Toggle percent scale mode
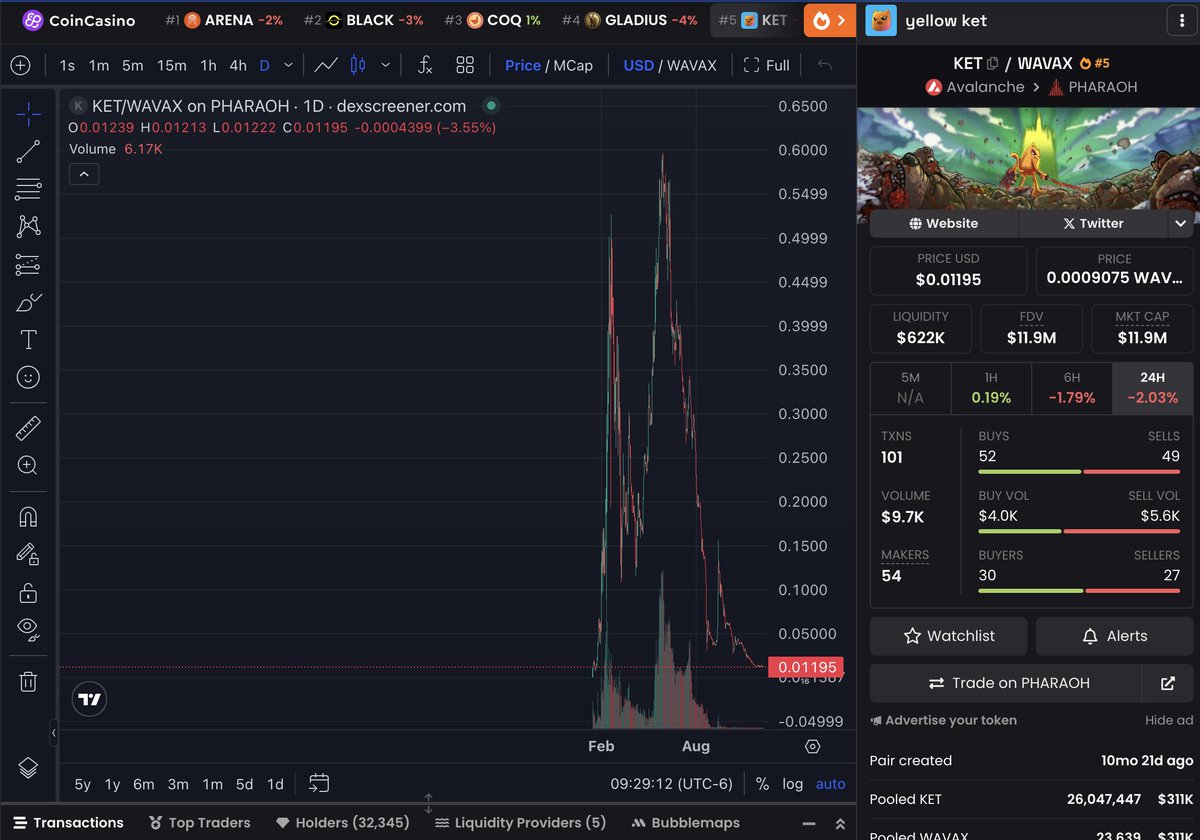This screenshot has height=840, width=1200. 762,784
